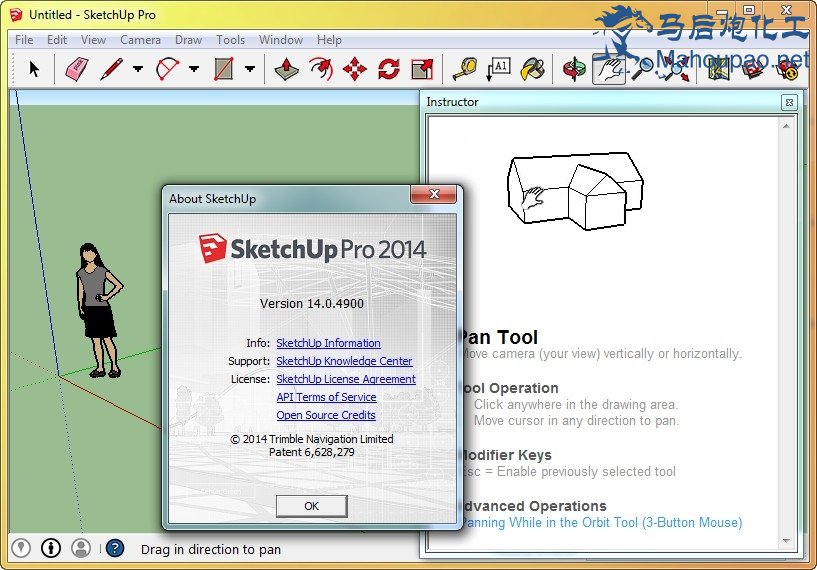Select the Paint Bucket tool

(533, 69)
